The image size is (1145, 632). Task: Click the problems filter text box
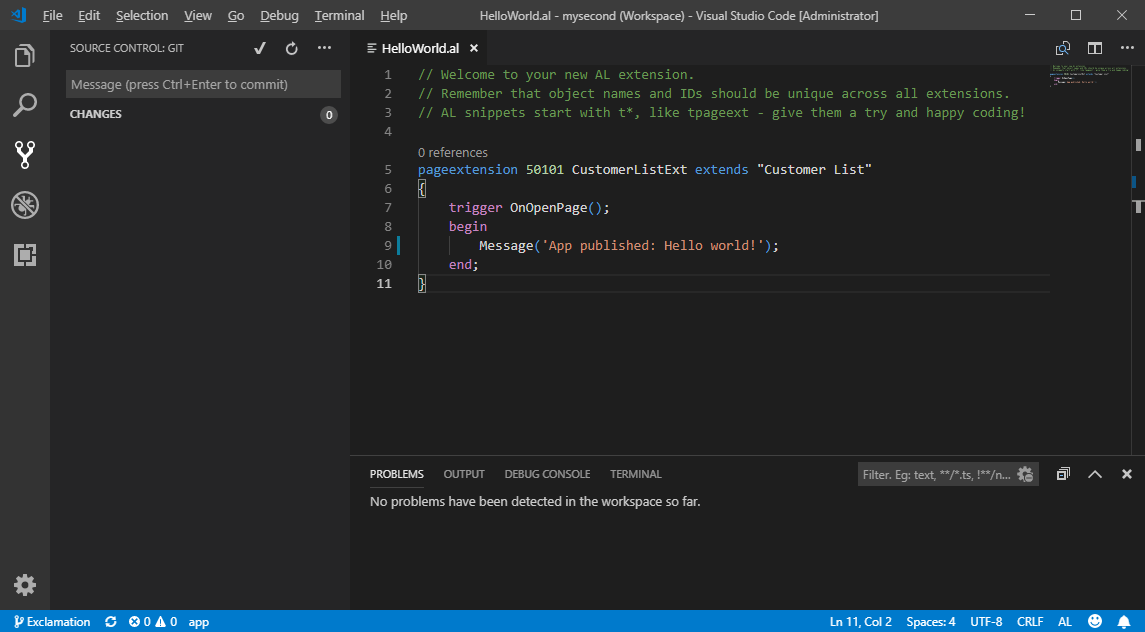[x=936, y=474]
